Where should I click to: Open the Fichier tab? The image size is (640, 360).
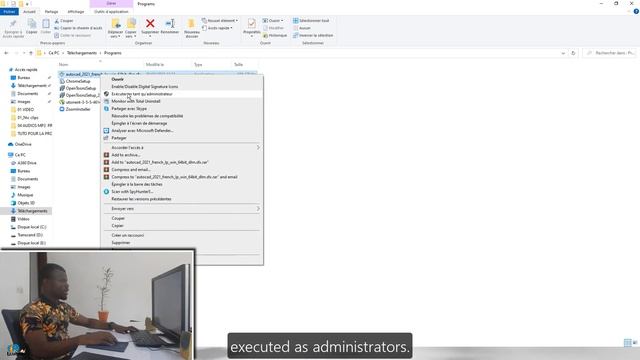pos(9,12)
